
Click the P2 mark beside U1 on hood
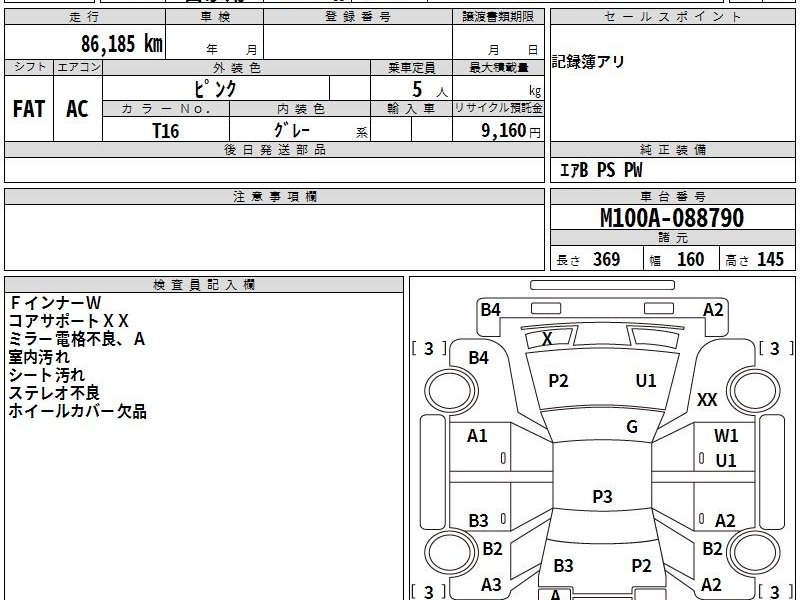pos(558,381)
